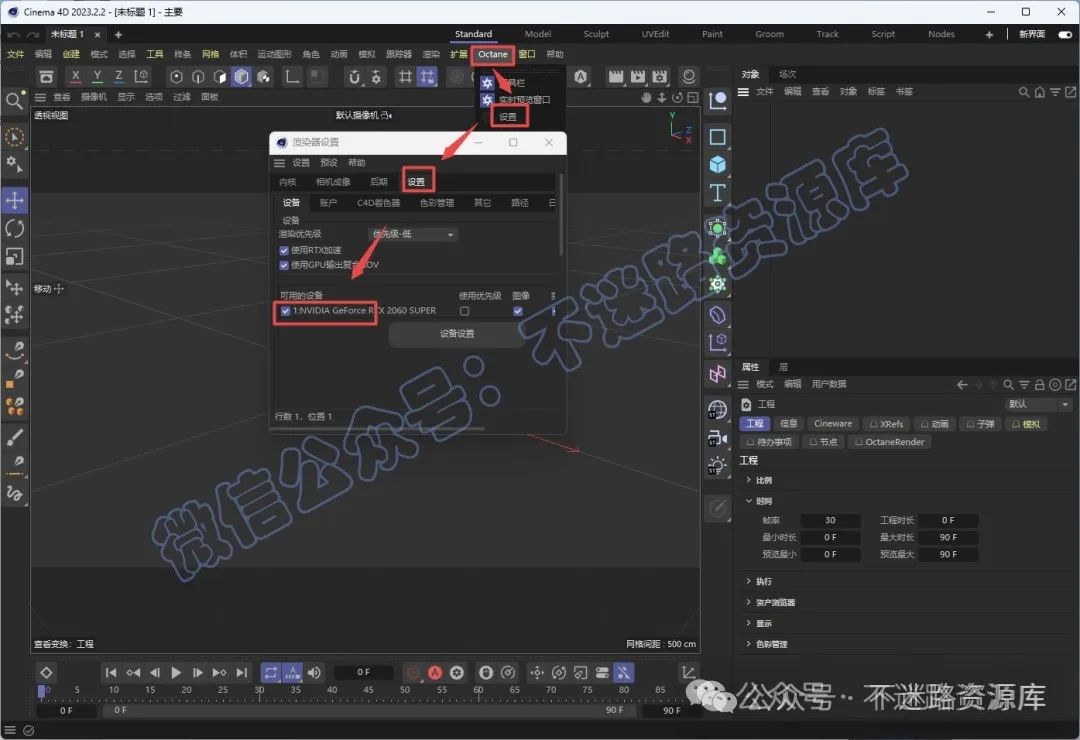Toggle timeline sound speaker icon
The image size is (1080, 740).
pos(314,672)
